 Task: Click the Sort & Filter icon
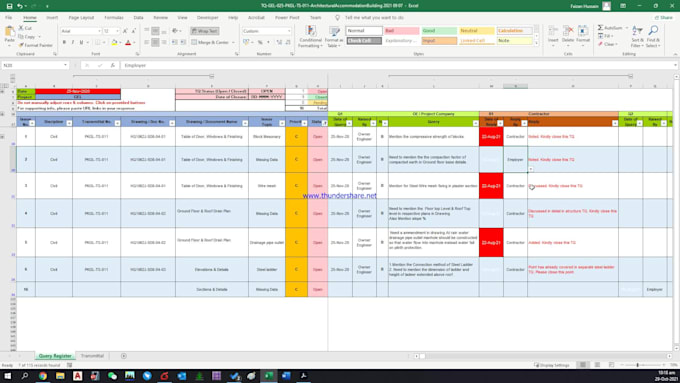pos(637,36)
